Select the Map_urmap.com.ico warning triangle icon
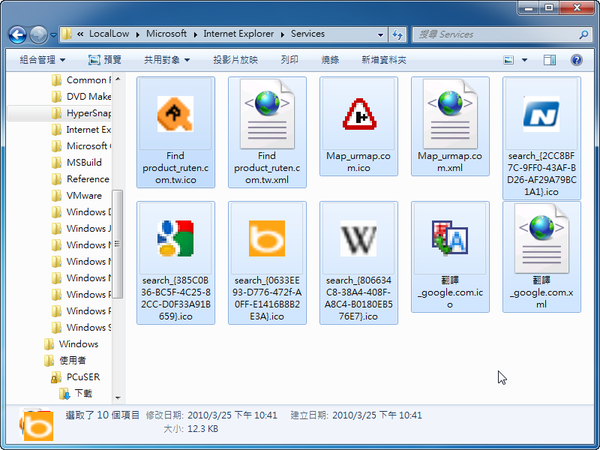 (x=359, y=114)
